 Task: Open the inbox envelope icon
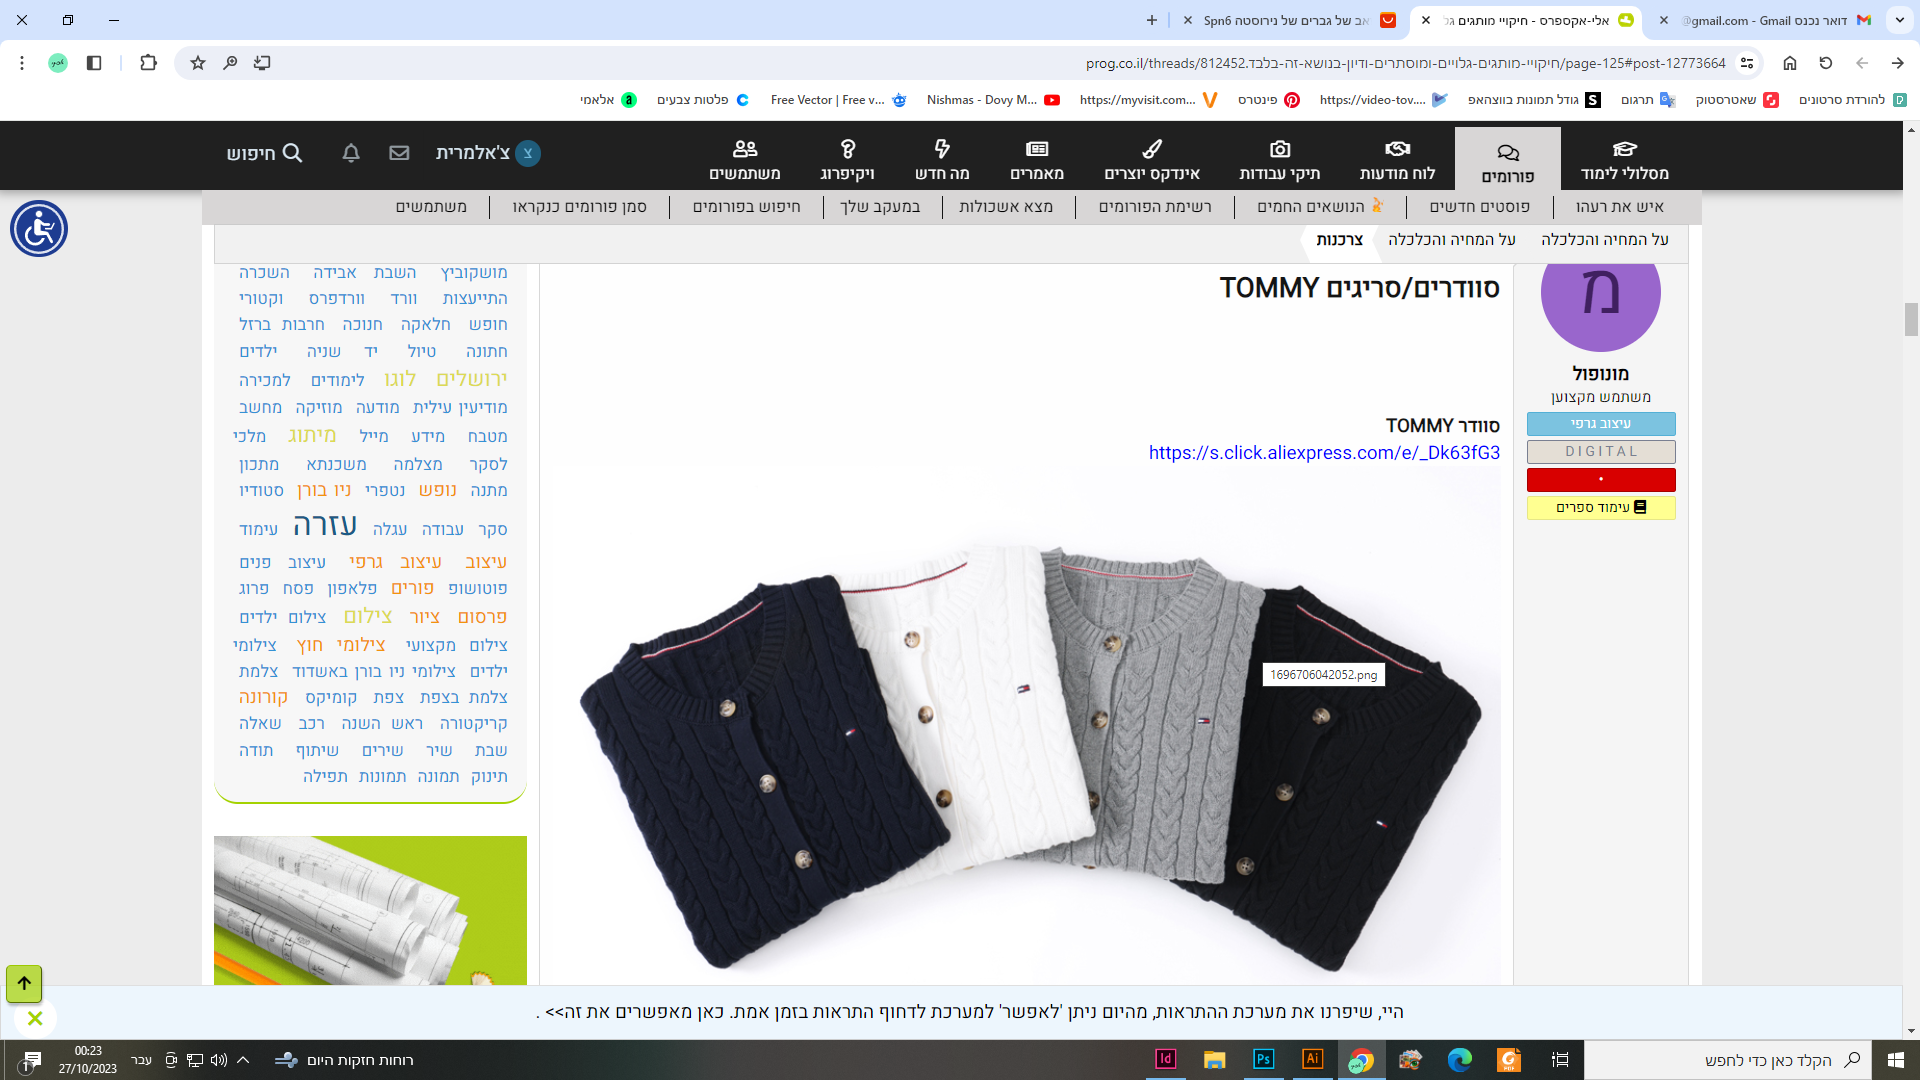399,153
